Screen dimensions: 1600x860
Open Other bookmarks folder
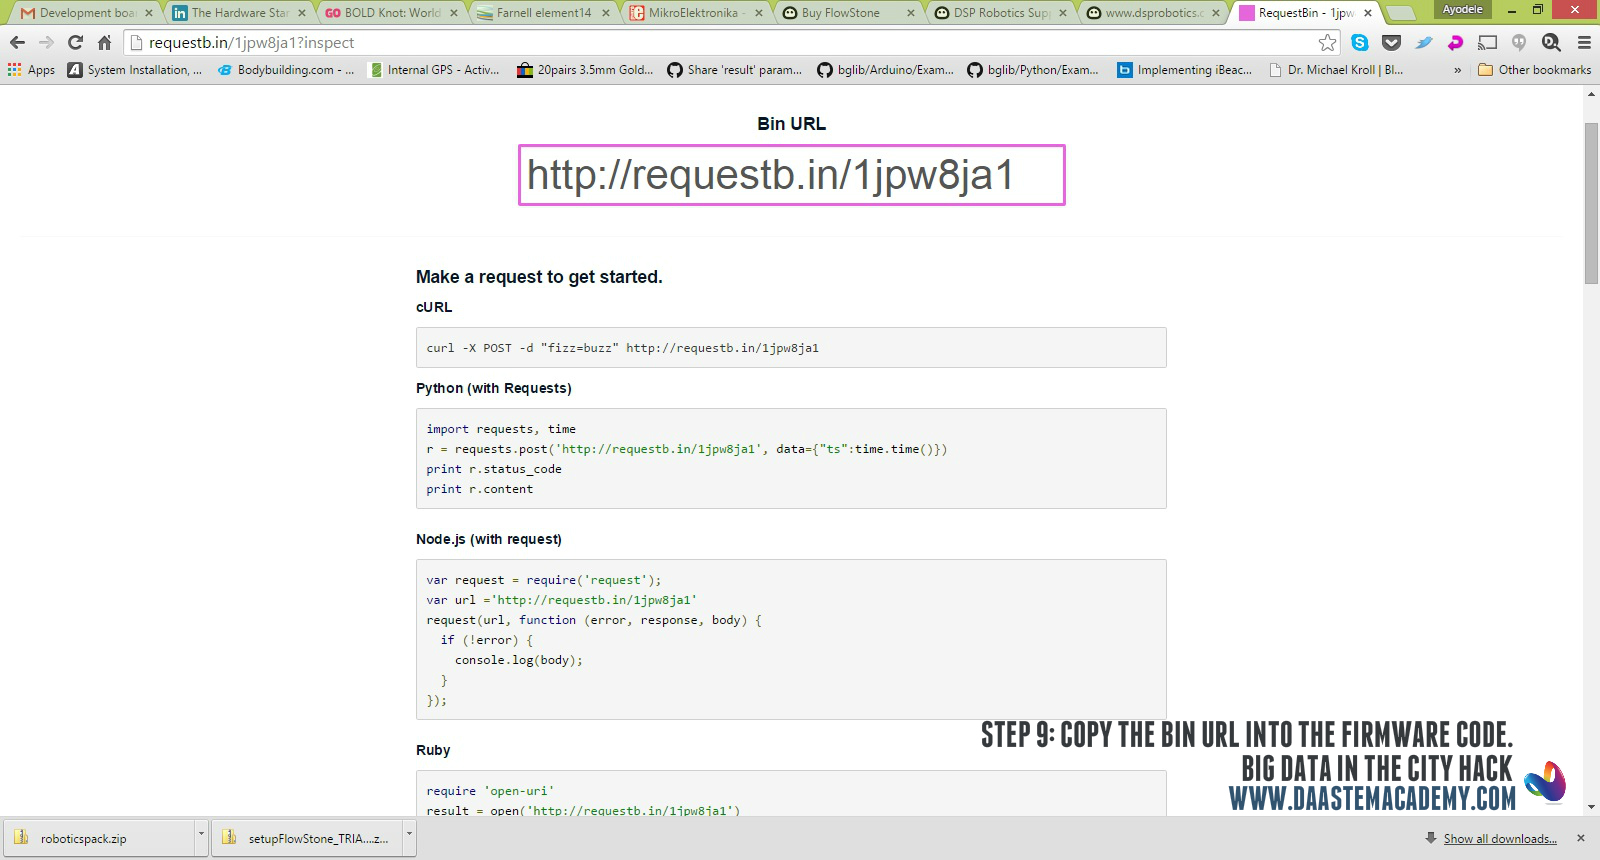(x=1534, y=70)
